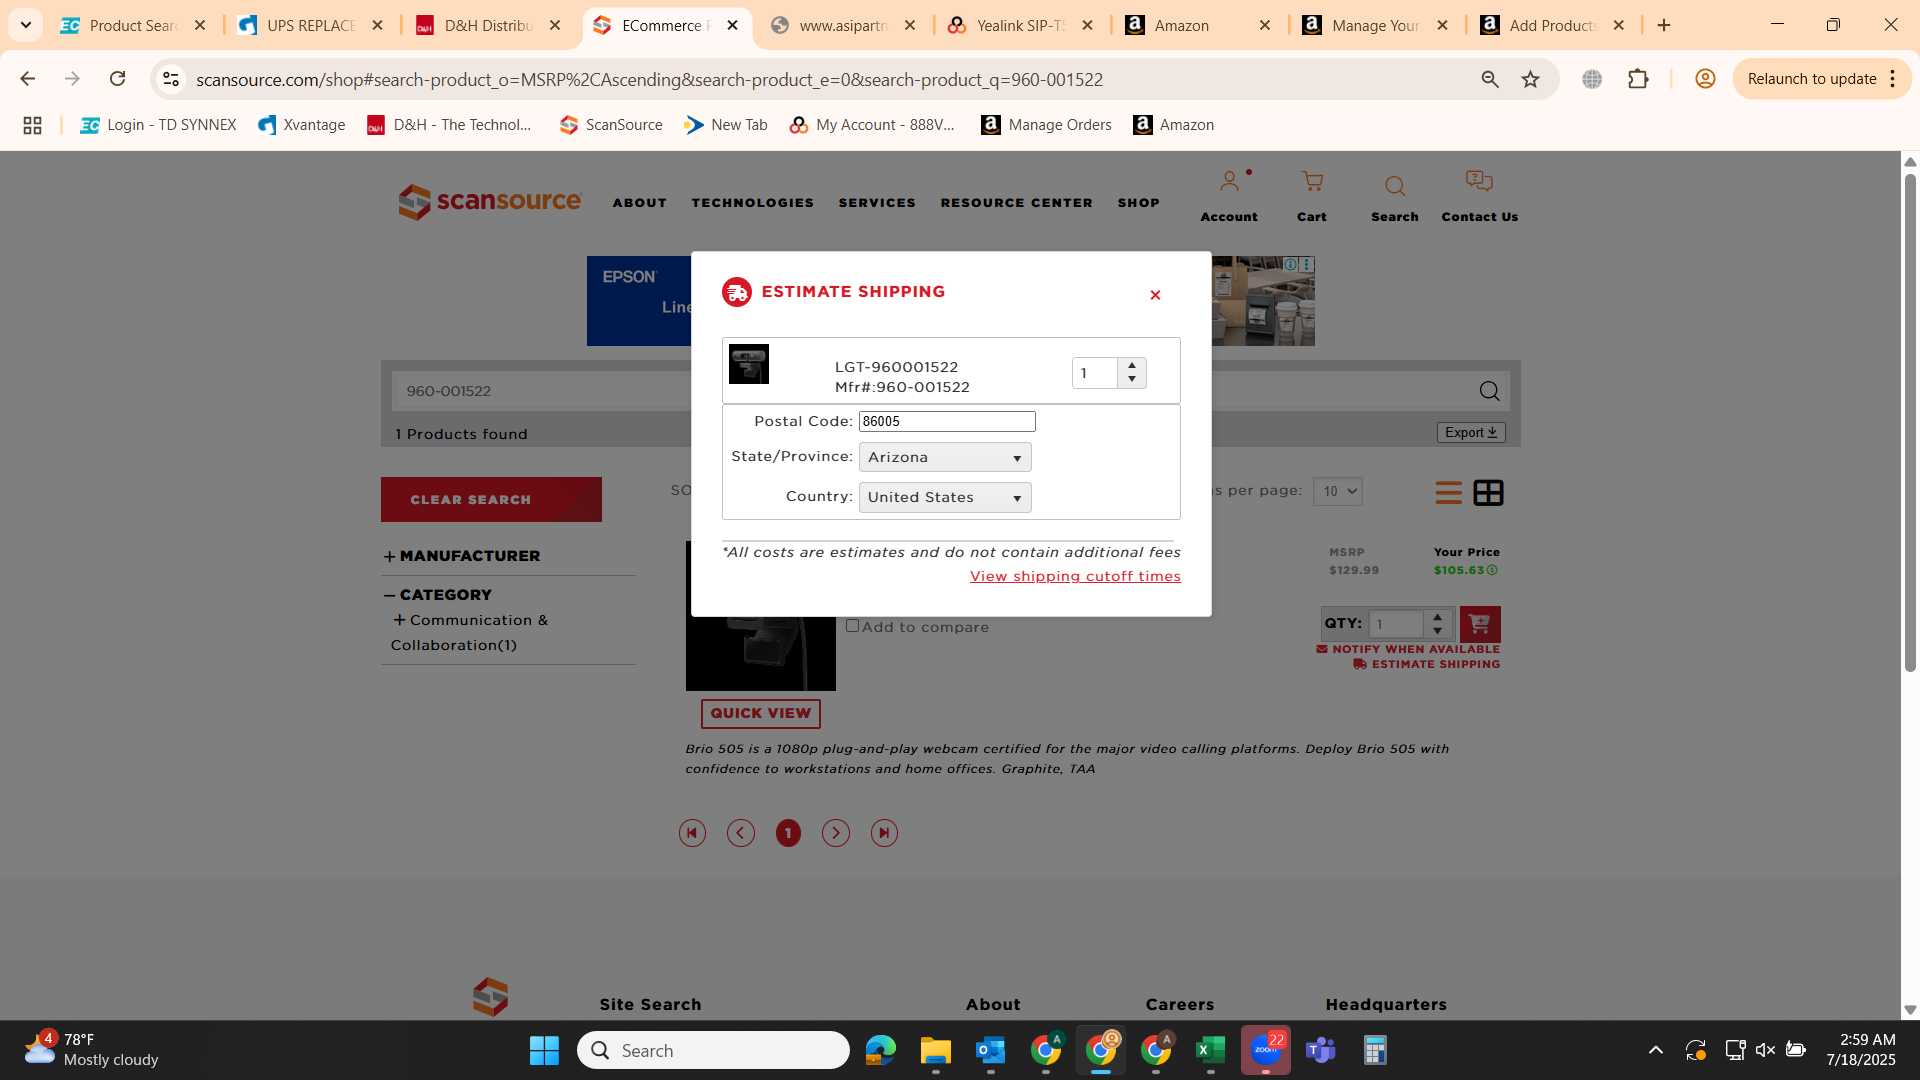Open browser apps grid icon
This screenshot has height=1080, width=1920.
click(32, 125)
